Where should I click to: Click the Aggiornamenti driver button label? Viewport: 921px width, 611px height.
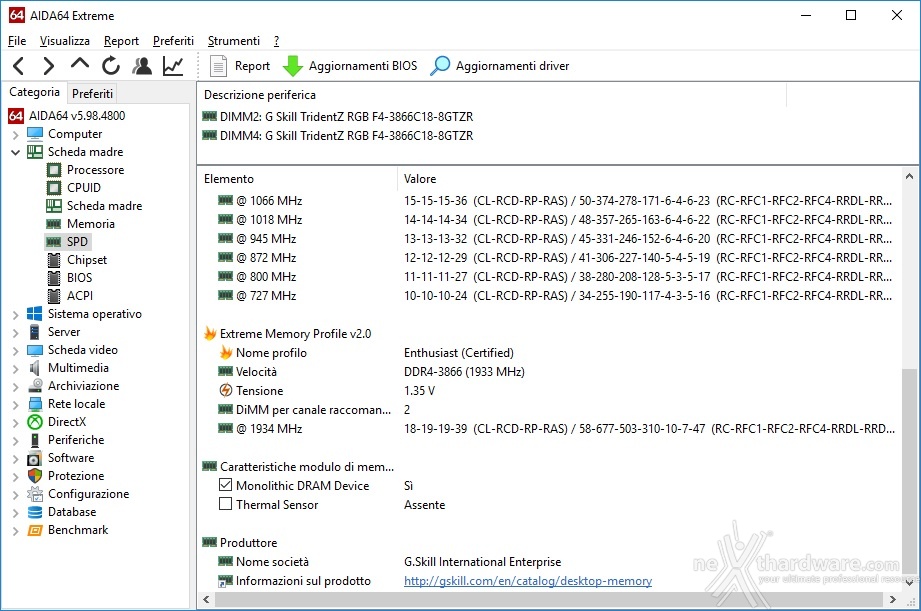512,66
